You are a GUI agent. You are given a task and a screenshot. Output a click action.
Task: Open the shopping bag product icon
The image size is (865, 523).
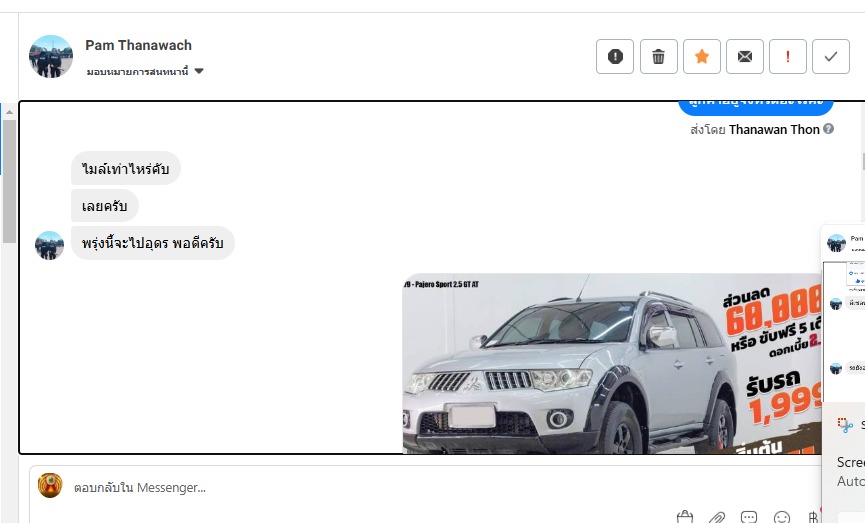(x=685, y=517)
